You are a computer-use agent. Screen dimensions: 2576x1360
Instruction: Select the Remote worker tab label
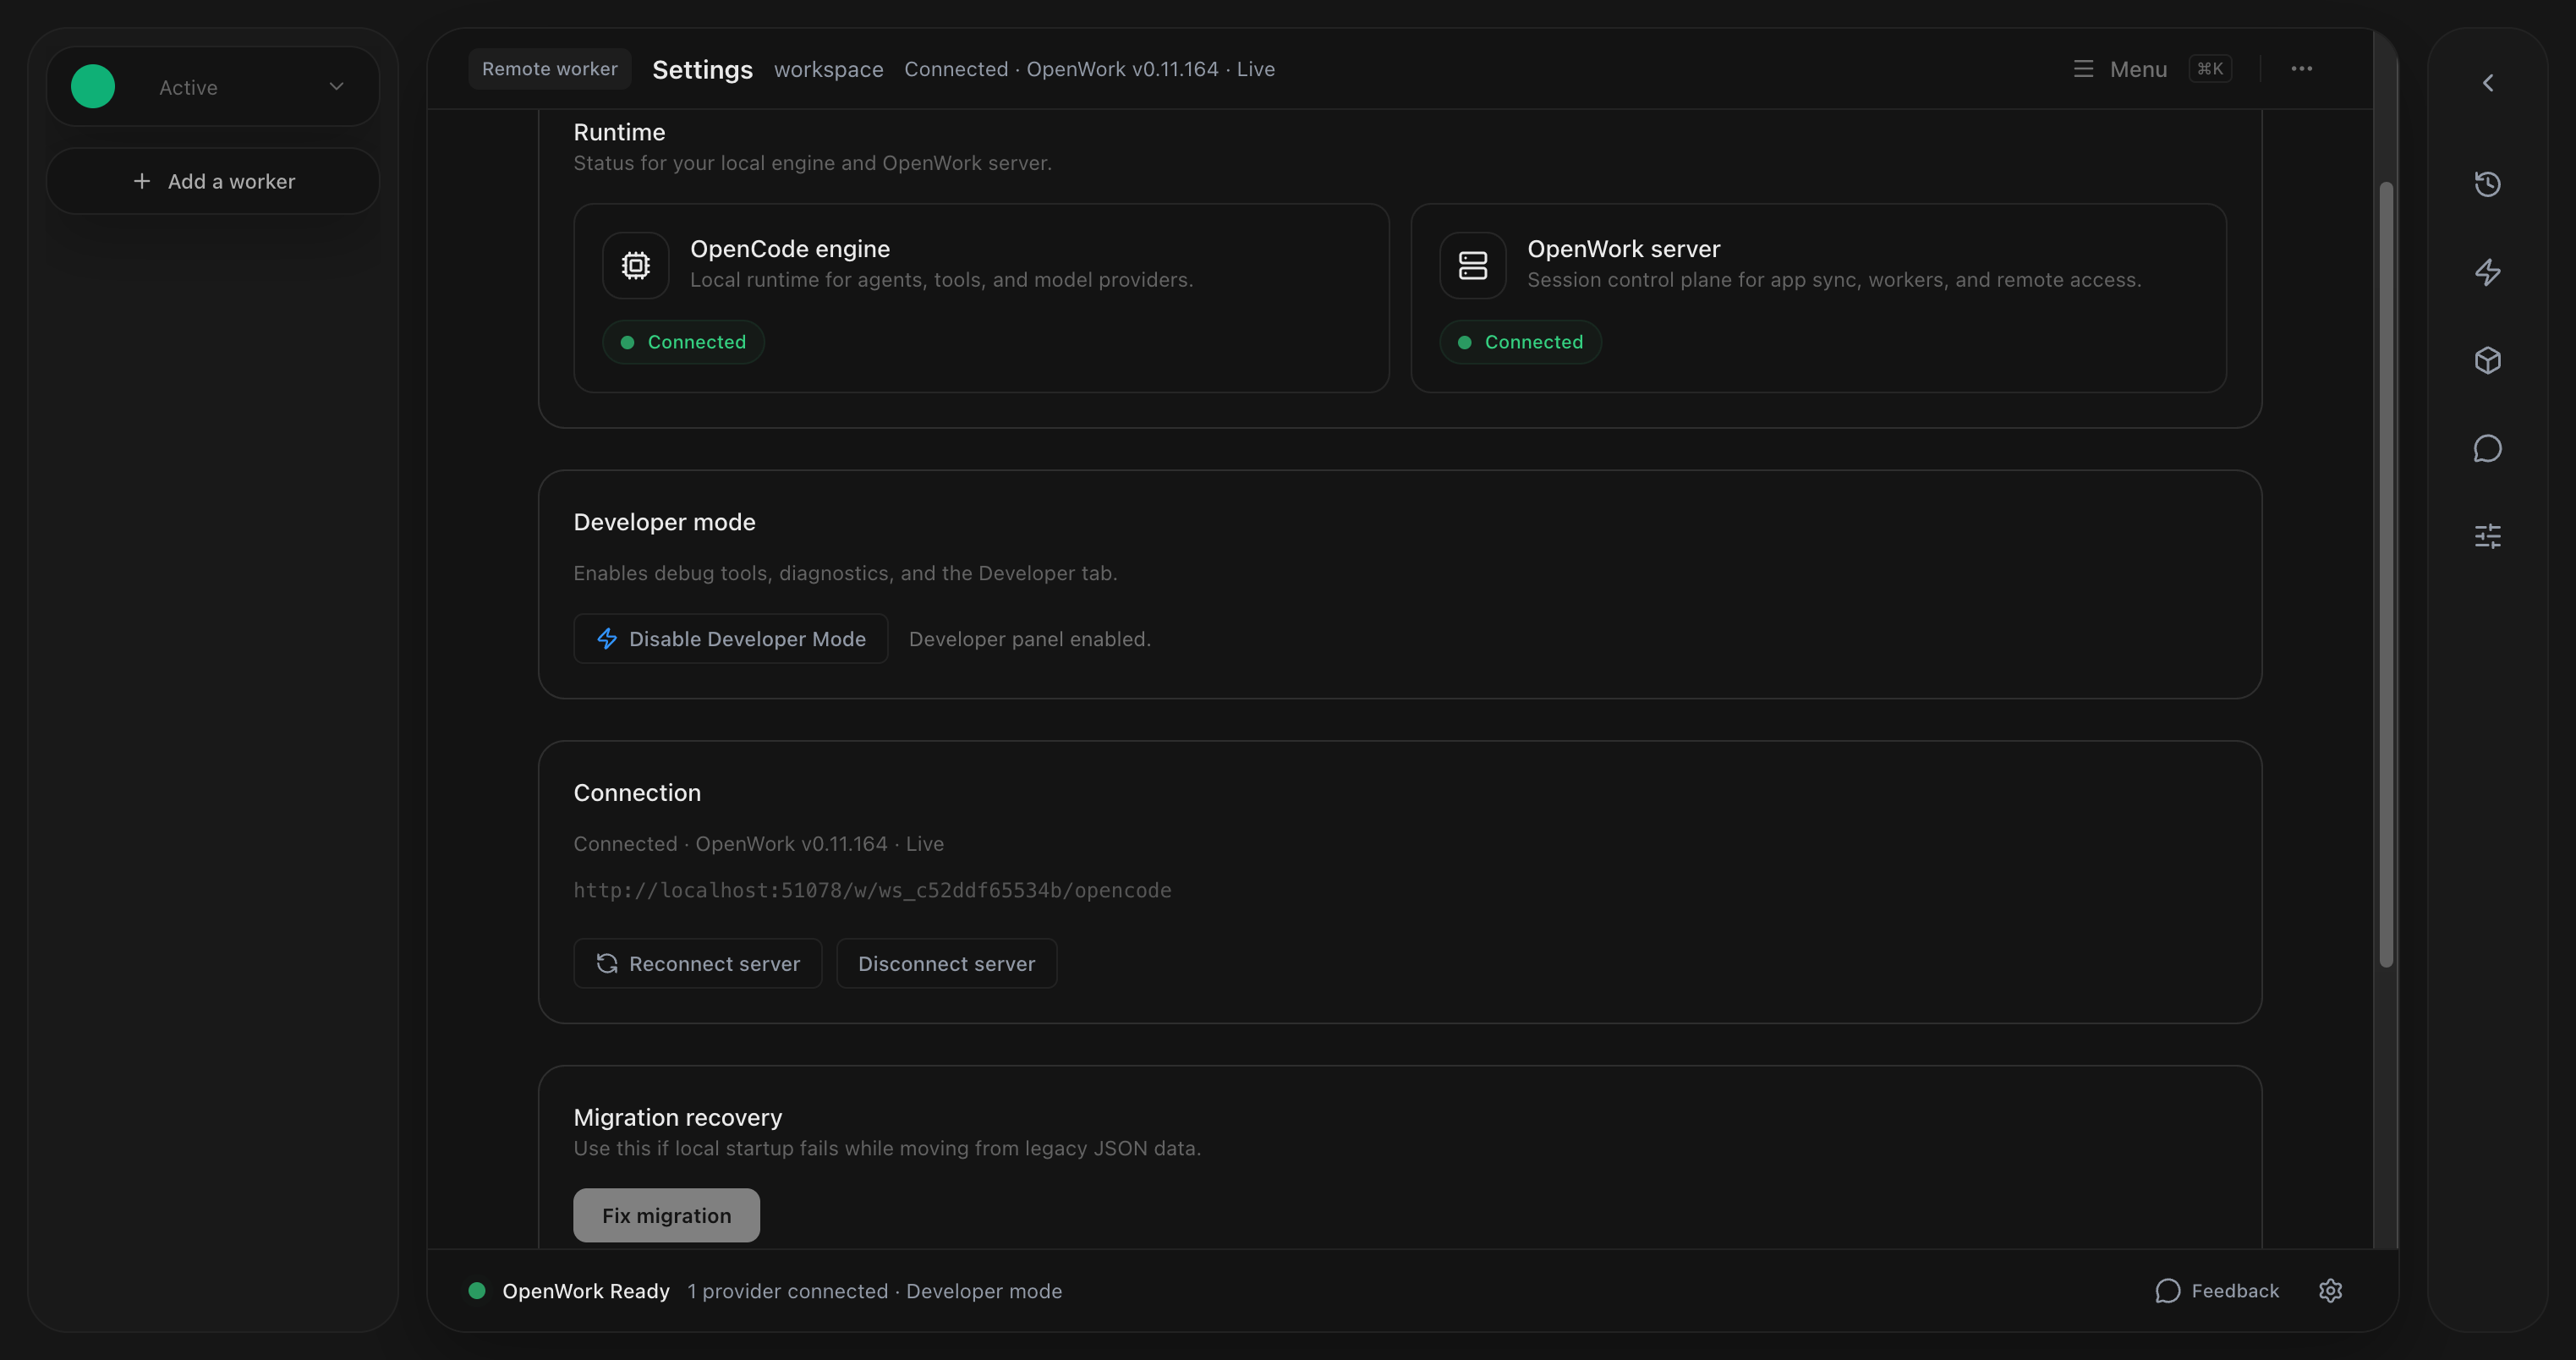pos(549,69)
